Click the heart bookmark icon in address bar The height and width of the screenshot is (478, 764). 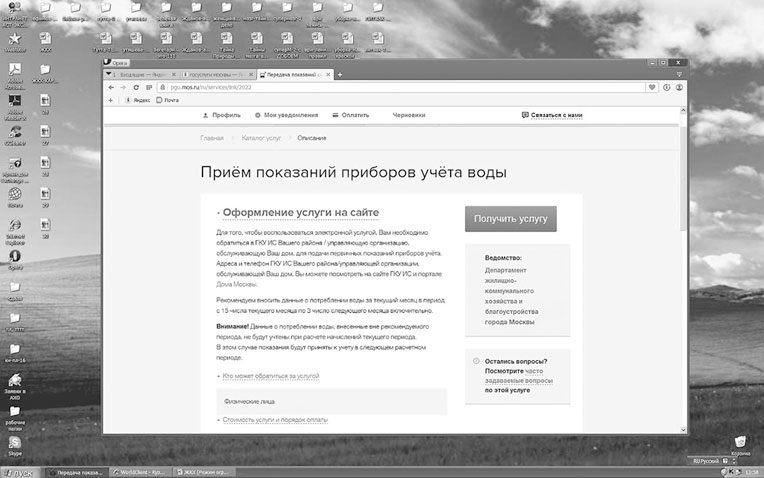(x=652, y=88)
